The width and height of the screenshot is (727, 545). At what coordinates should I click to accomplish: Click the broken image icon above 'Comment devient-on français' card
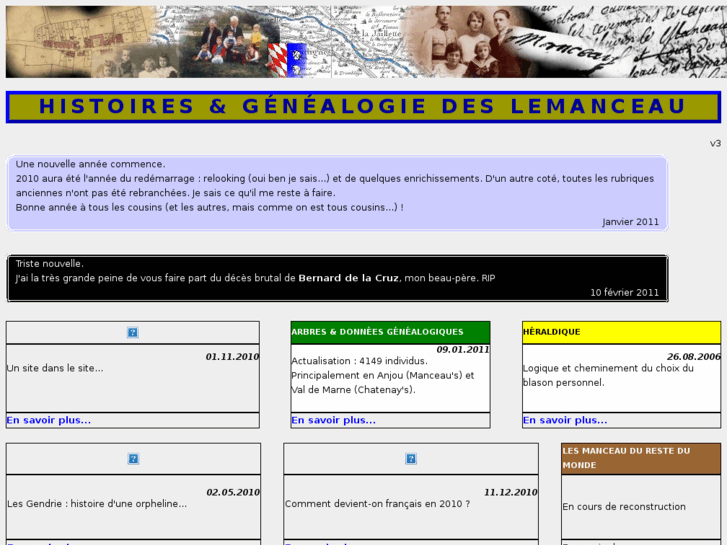click(x=411, y=459)
